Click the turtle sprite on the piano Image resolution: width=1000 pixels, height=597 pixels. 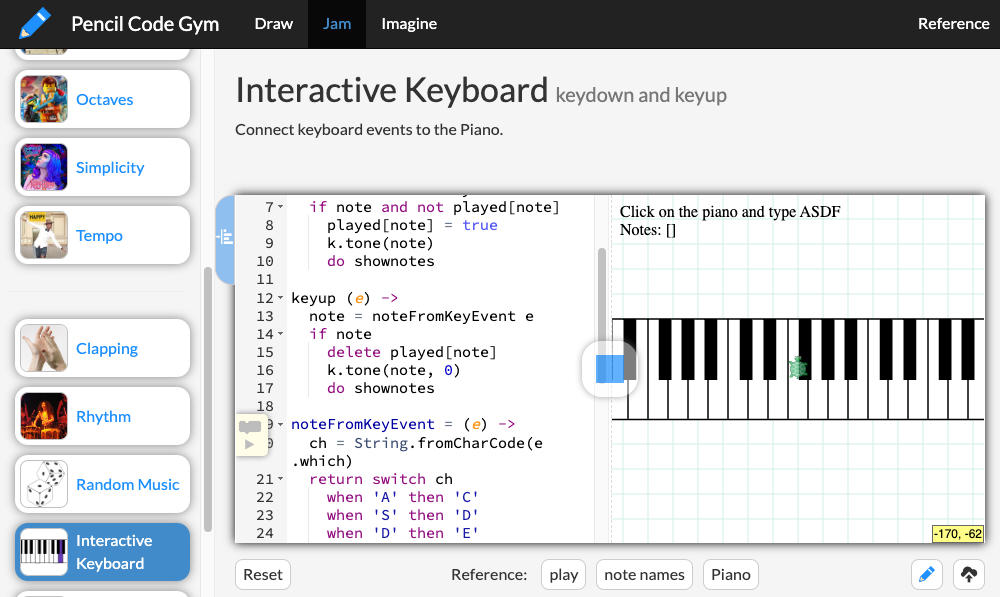[797, 367]
